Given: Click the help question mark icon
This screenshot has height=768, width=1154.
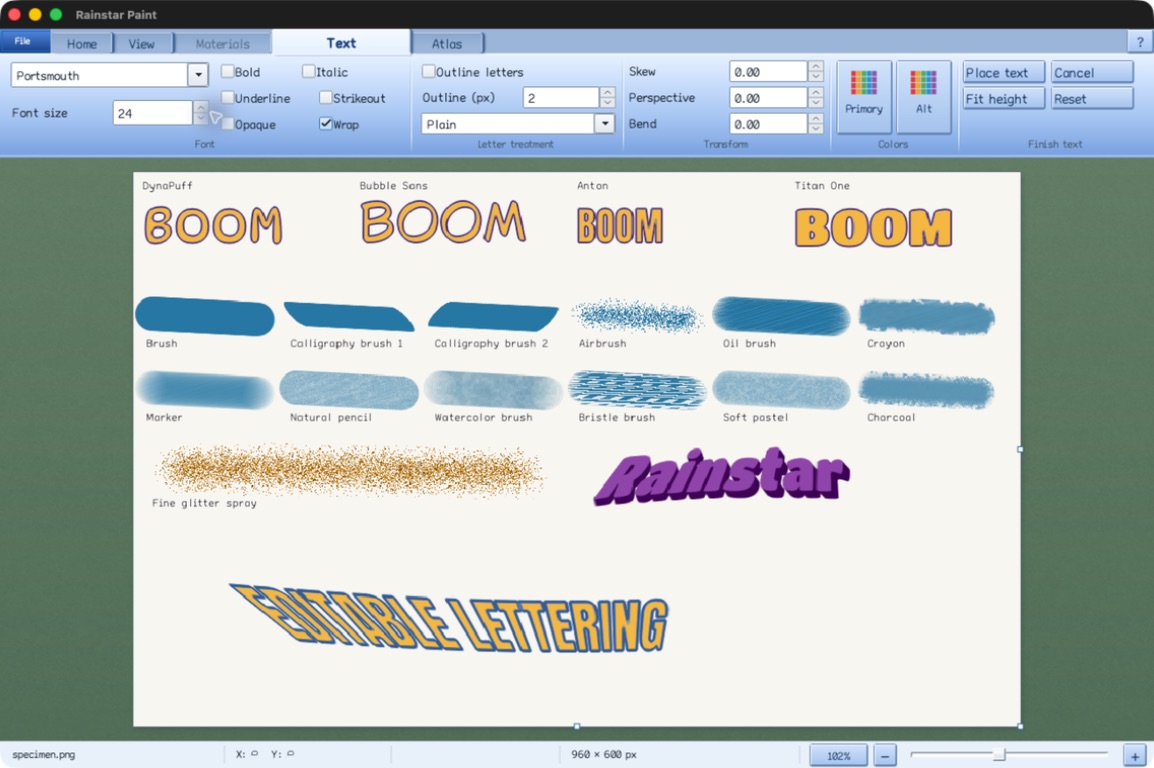Looking at the screenshot, I should [1140, 42].
